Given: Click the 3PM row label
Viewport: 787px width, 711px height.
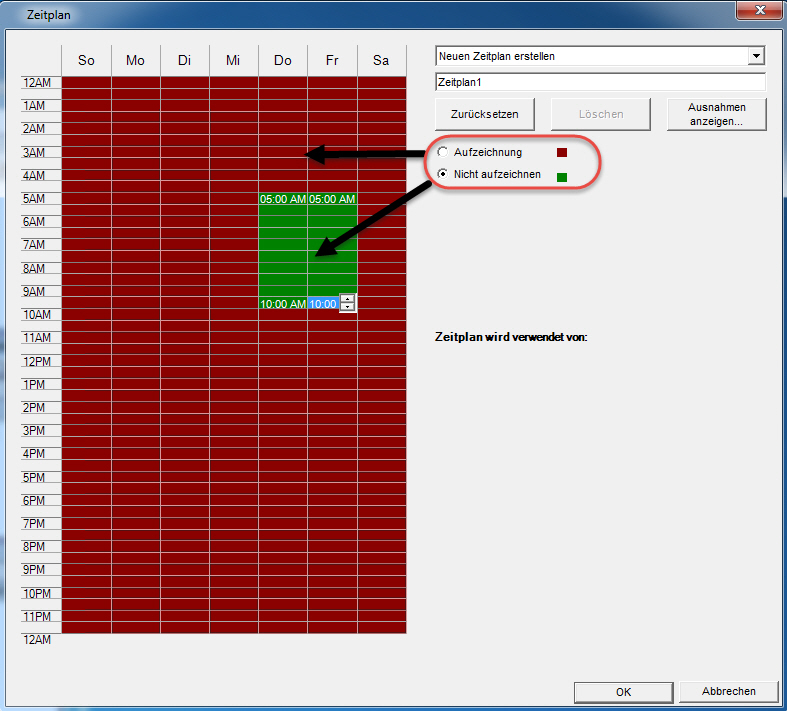Looking at the screenshot, I should pyautogui.click(x=34, y=431).
